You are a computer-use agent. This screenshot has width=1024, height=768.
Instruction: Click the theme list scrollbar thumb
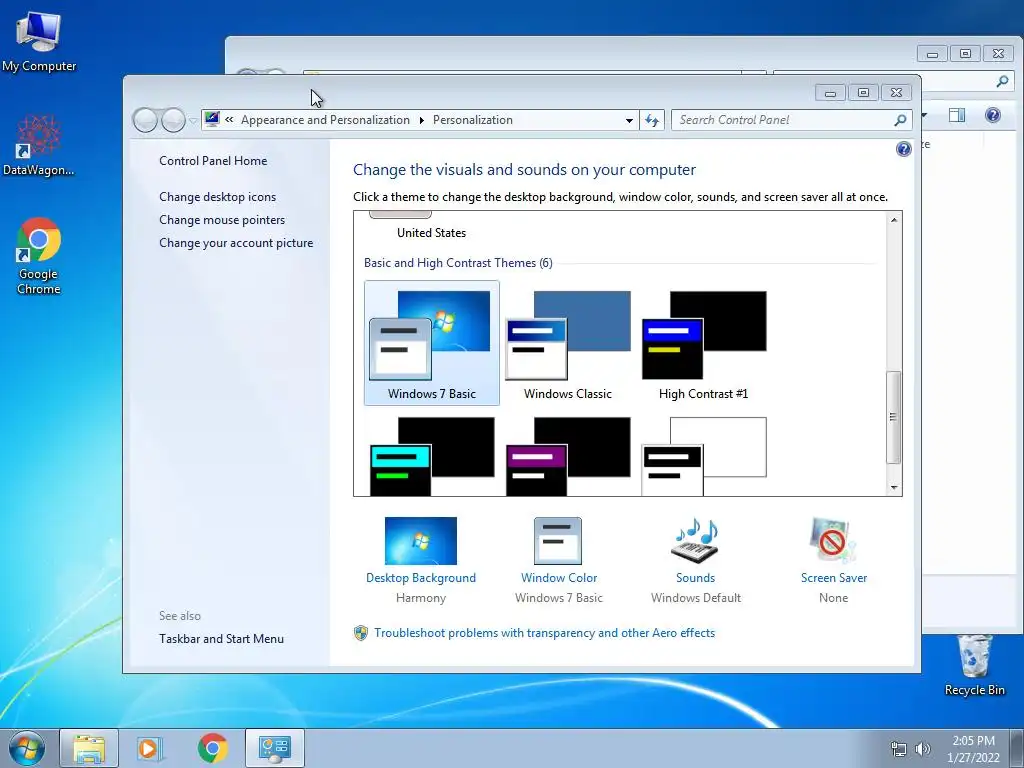tap(893, 417)
